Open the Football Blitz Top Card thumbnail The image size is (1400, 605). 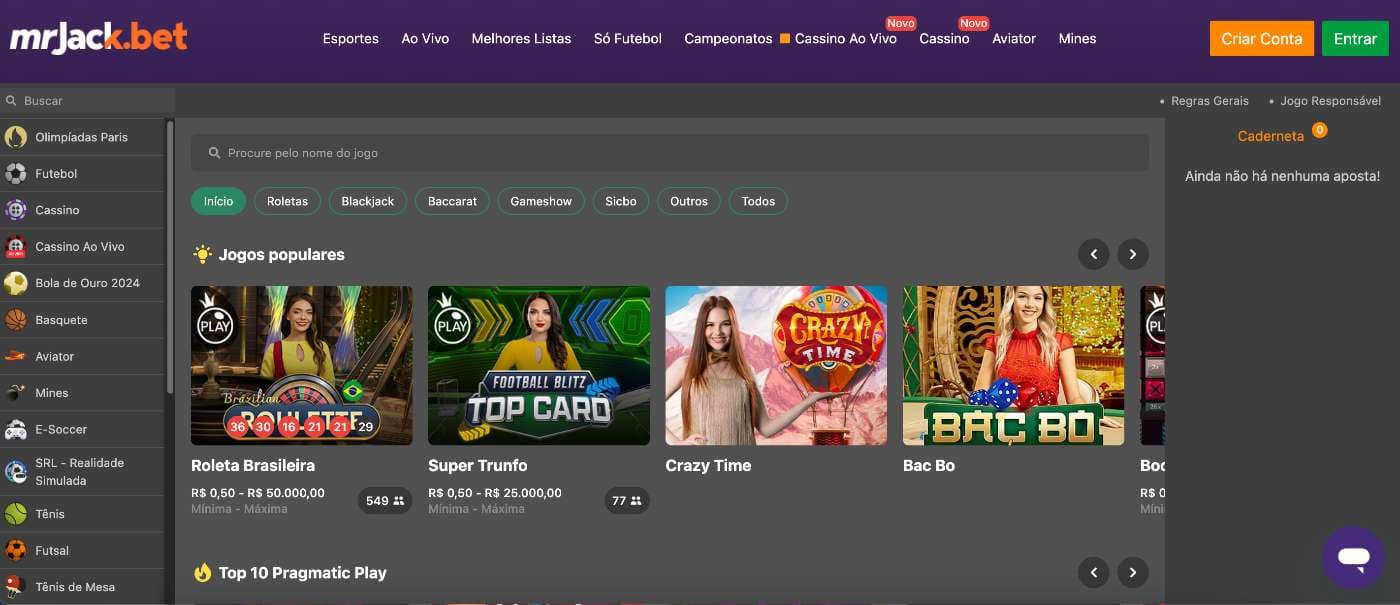pyautogui.click(x=539, y=366)
